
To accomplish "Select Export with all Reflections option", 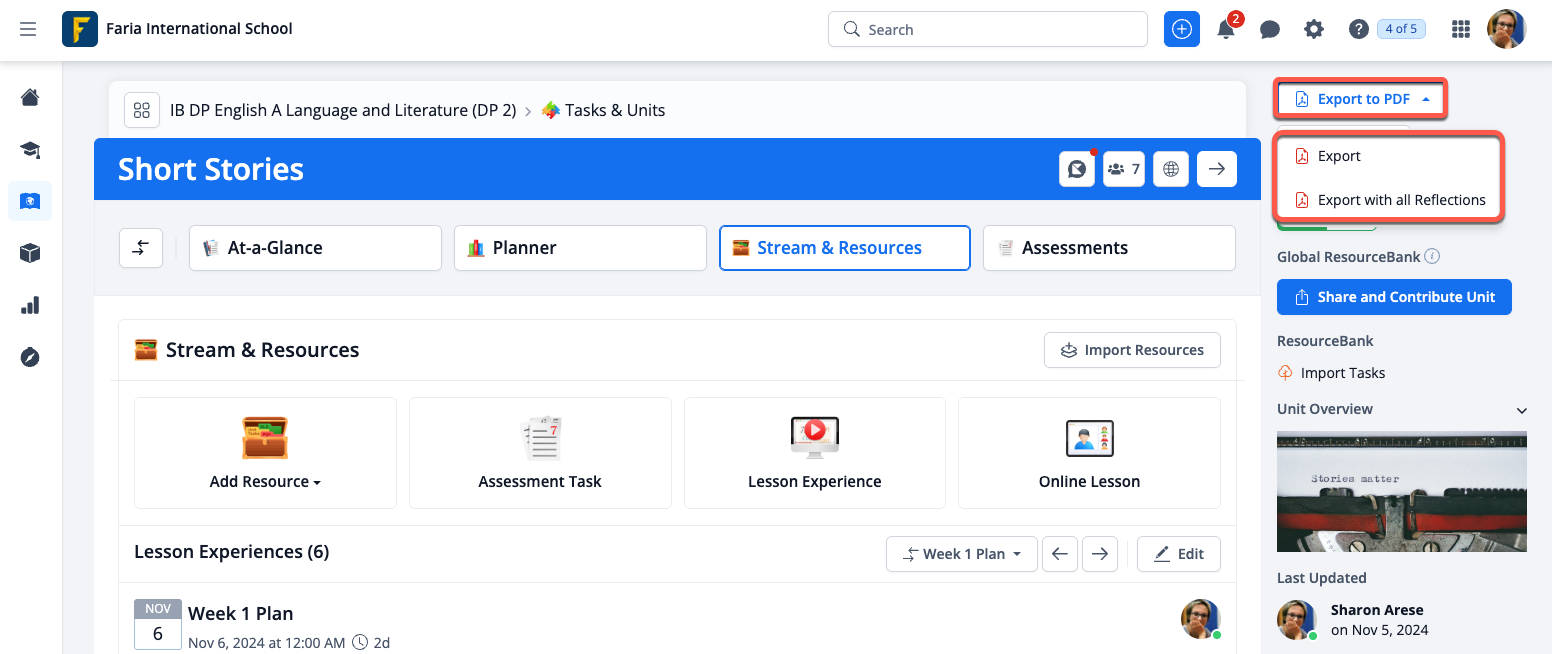I will [1400, 200].
